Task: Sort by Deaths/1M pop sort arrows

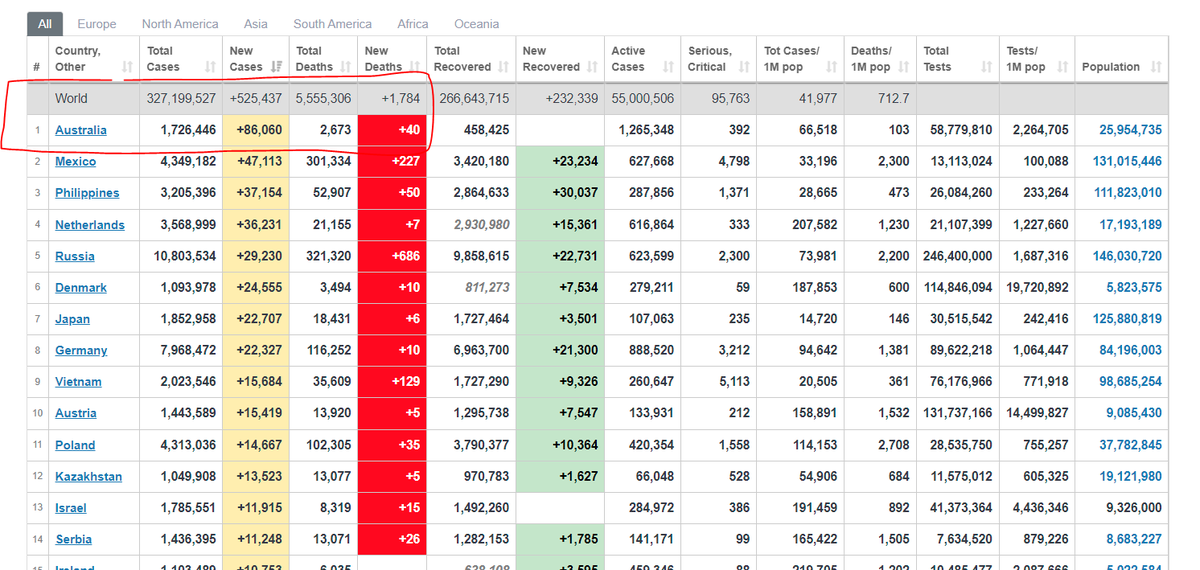Action: click(x=902, y=67)
